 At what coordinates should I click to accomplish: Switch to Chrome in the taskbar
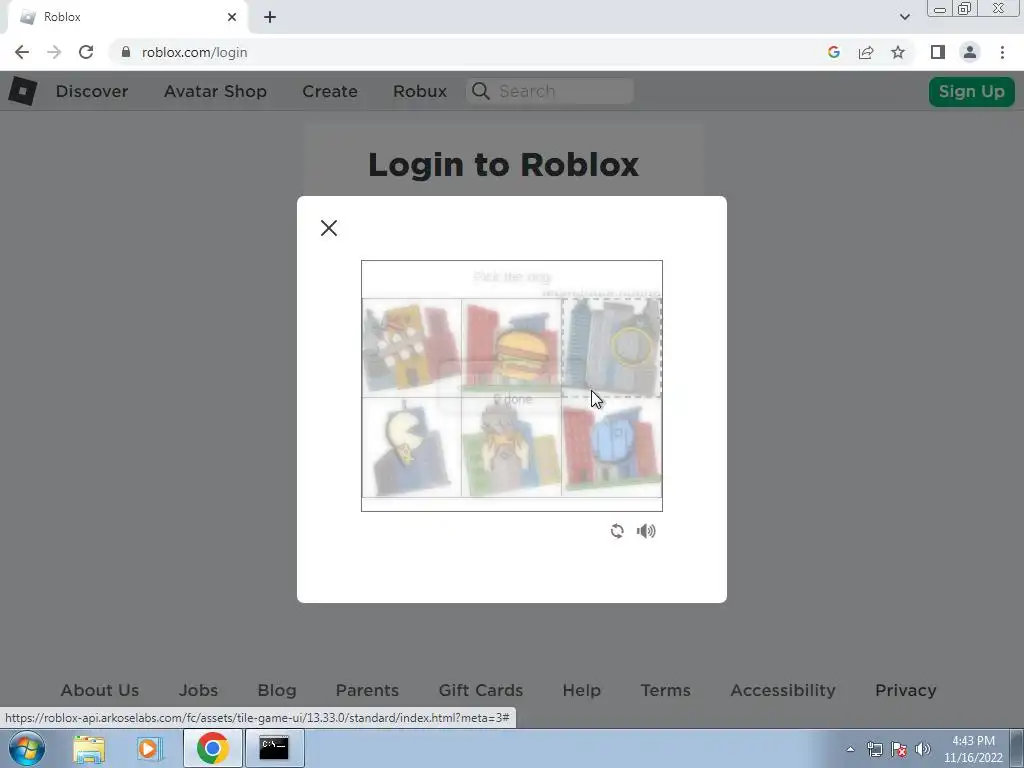(212, 748)
